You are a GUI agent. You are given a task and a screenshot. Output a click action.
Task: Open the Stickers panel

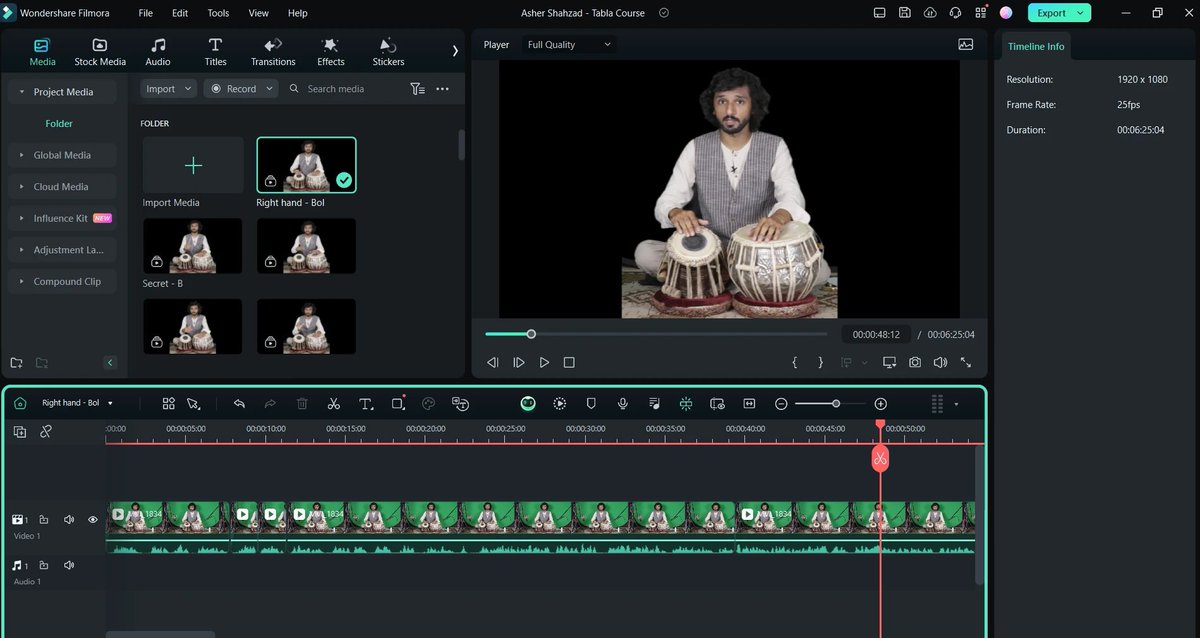[387, 50]
